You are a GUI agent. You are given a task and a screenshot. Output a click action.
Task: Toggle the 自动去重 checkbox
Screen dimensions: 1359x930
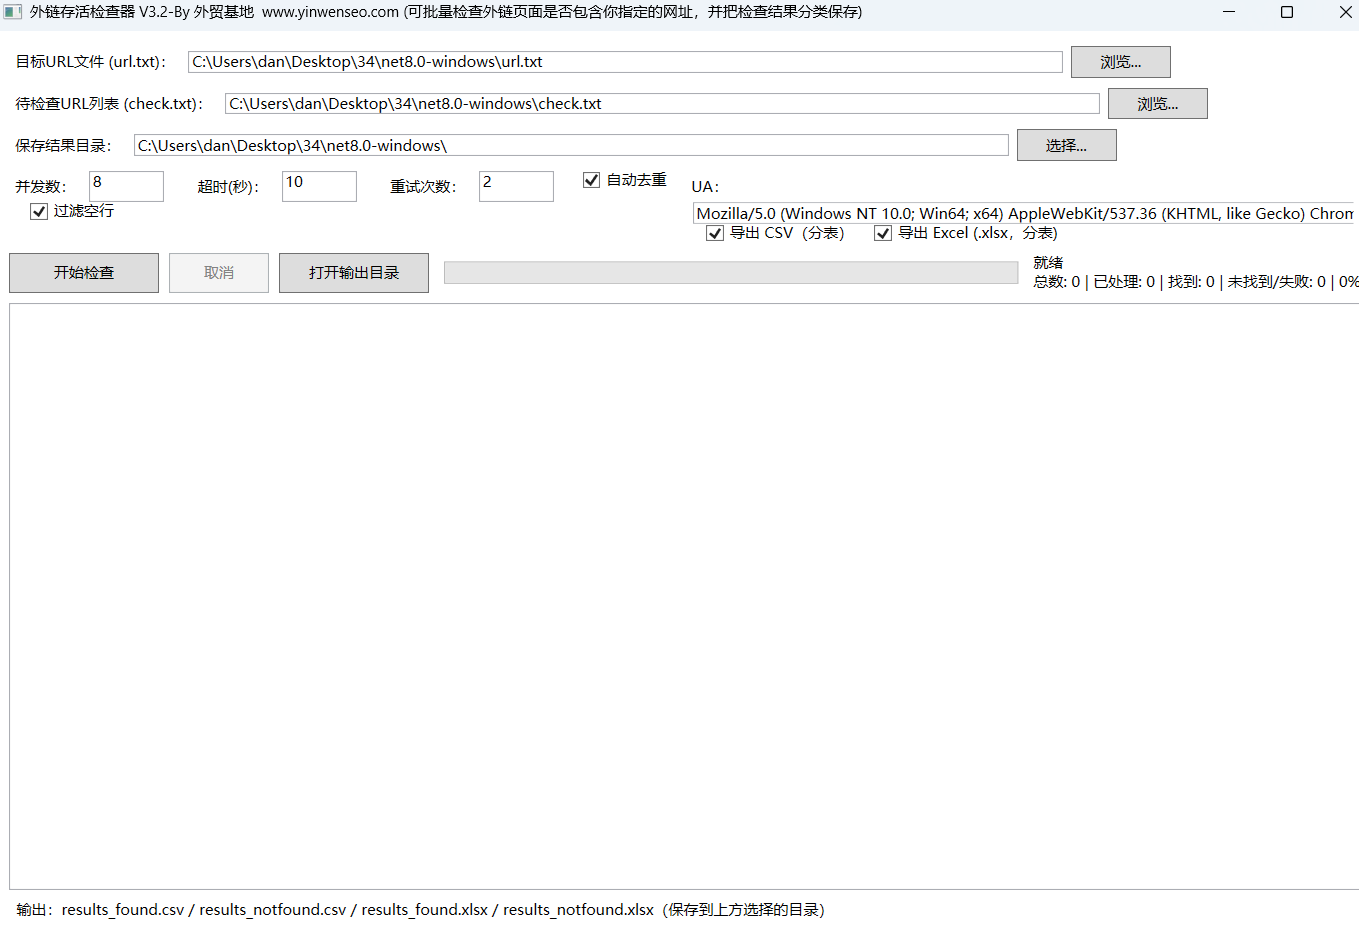coord(592,180)
